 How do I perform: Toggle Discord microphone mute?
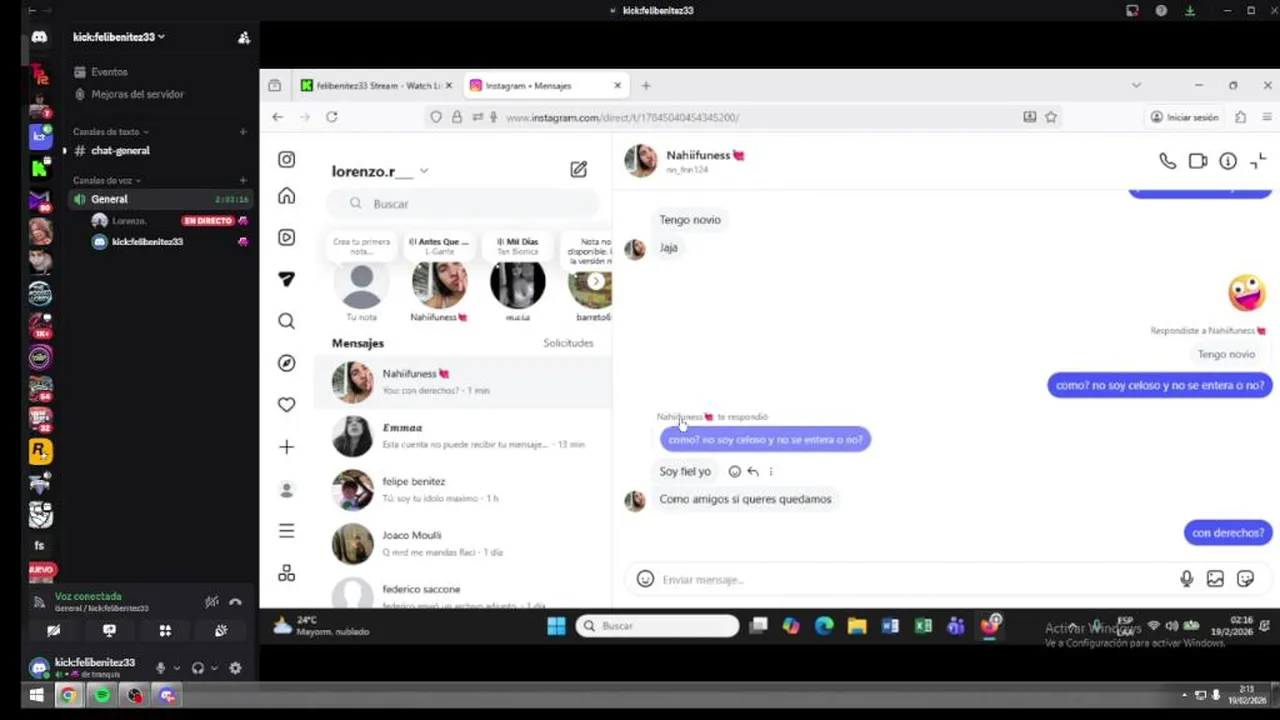coord(160,668)
